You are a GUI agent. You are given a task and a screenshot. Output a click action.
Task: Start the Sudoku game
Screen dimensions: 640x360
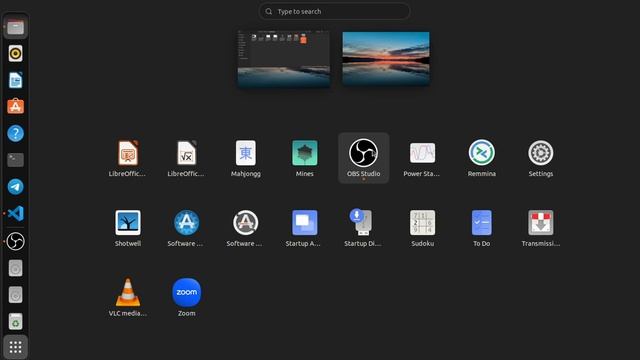coord(422,228)
